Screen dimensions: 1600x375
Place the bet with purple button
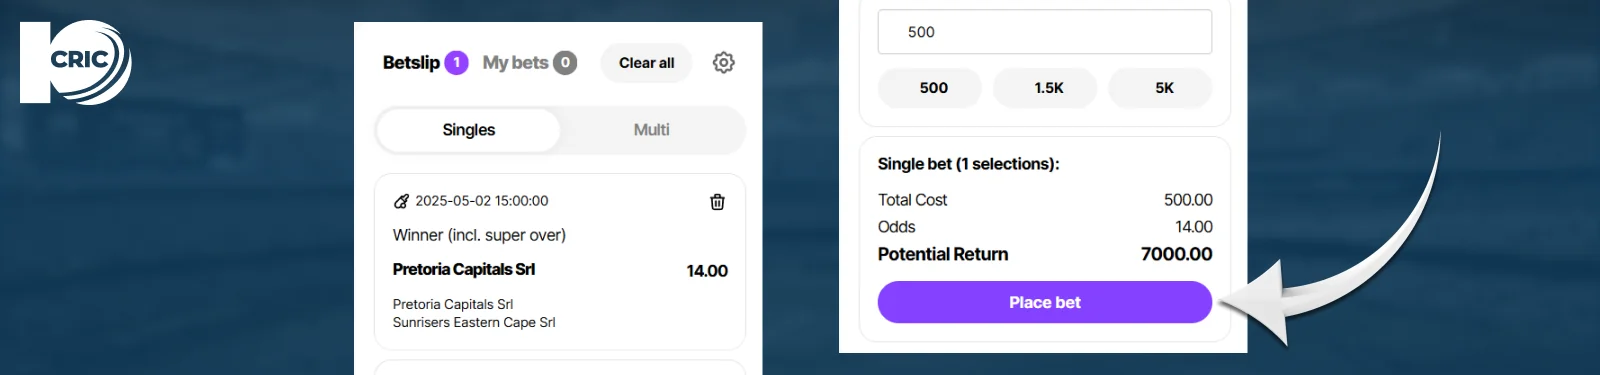tap(1045, 302)
